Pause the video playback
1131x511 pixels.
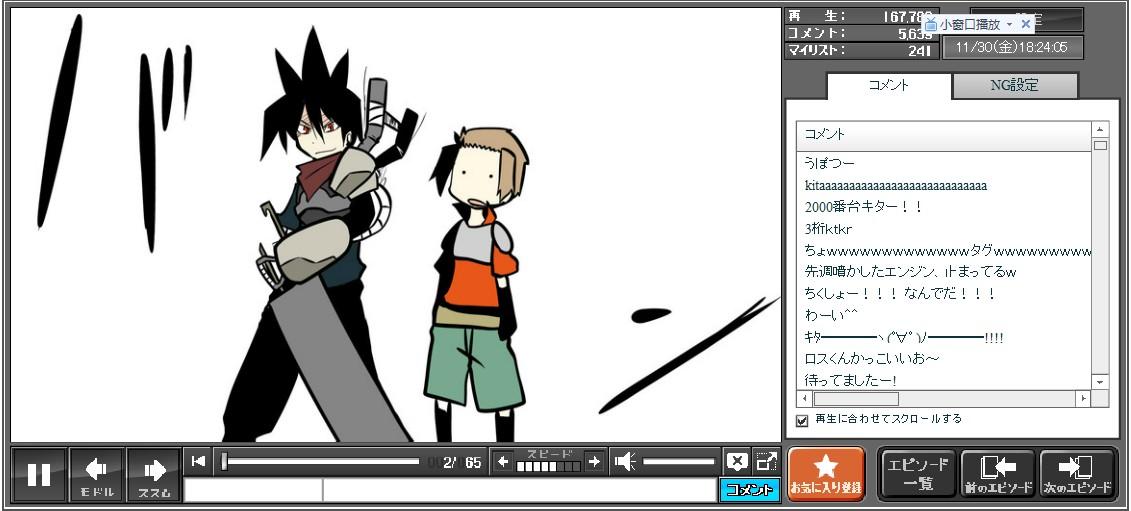[39, 475]
